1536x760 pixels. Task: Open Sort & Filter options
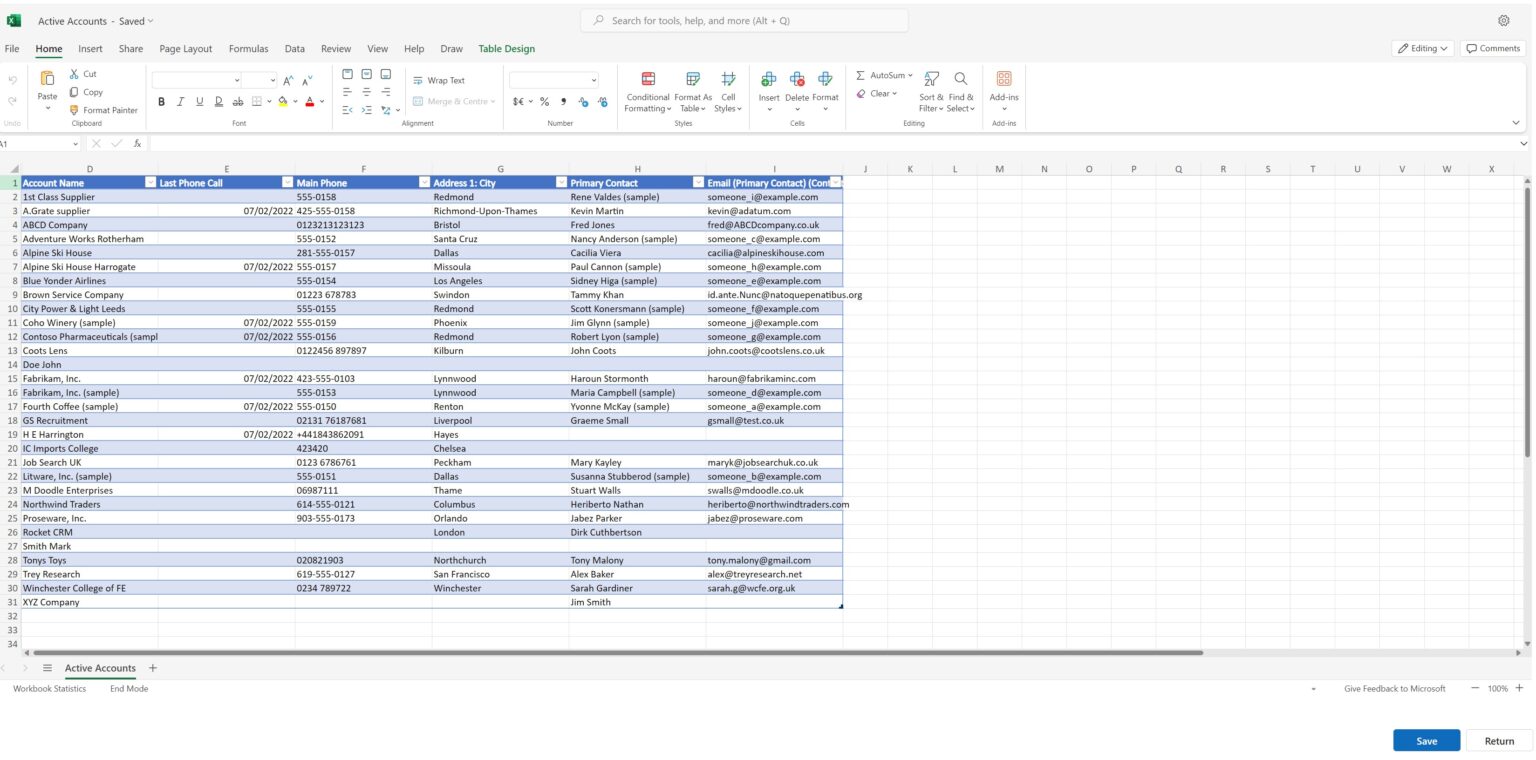coord(931,90)
